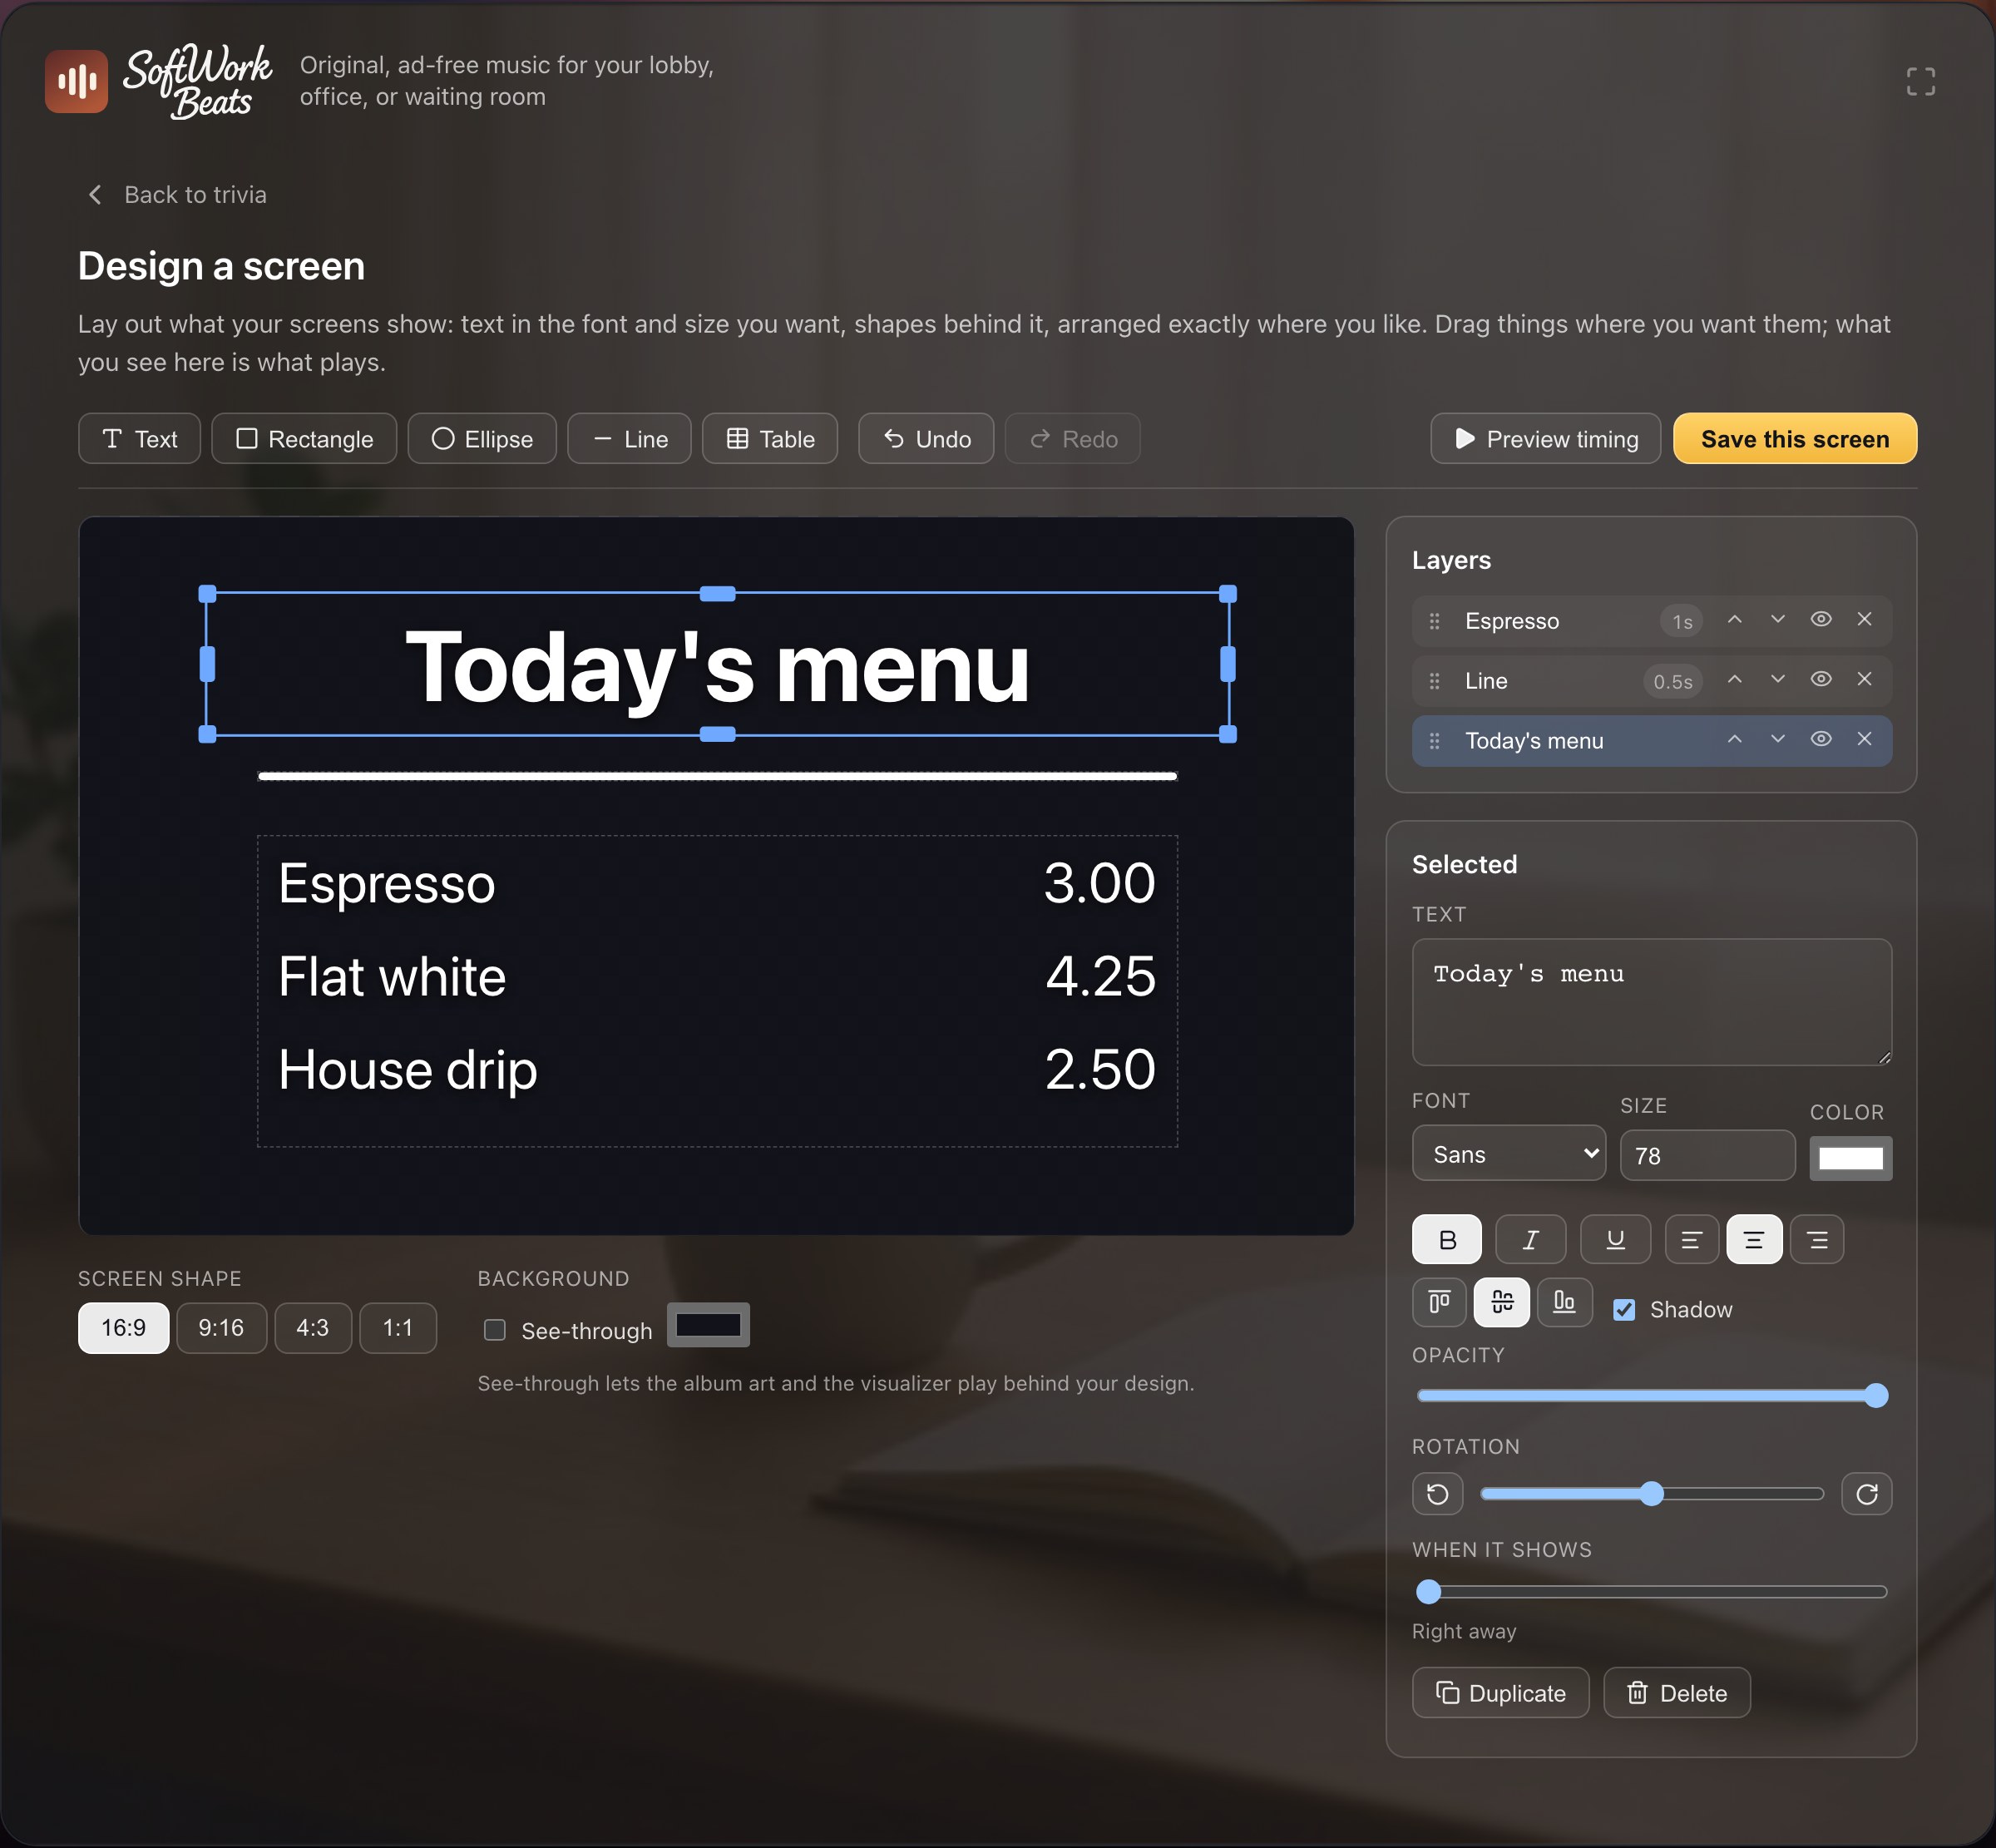
Task: Remove the Line layer
Action: click(x=1864, y=680)
